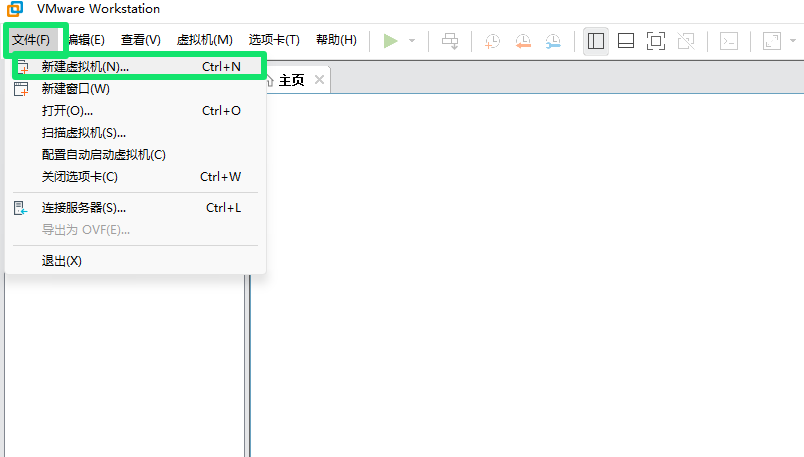Open the power options dropdown arrow
804x457 pixels.
(411, 41)
